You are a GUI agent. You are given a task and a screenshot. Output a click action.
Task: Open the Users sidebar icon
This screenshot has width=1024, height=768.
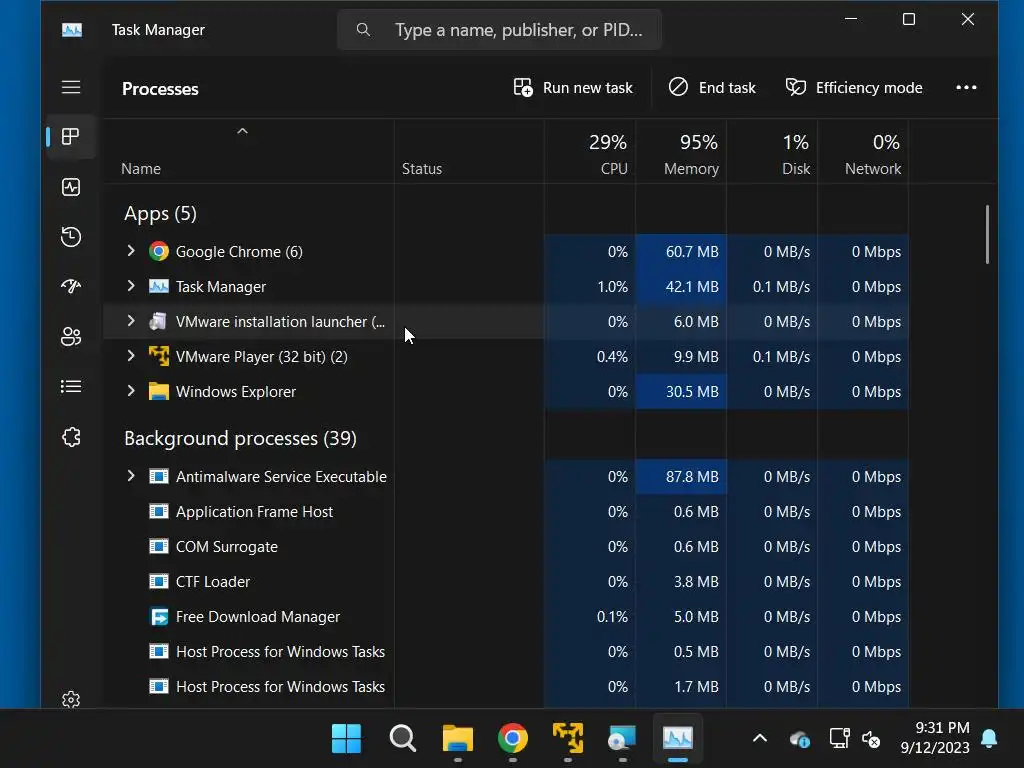tap(71, 336)
